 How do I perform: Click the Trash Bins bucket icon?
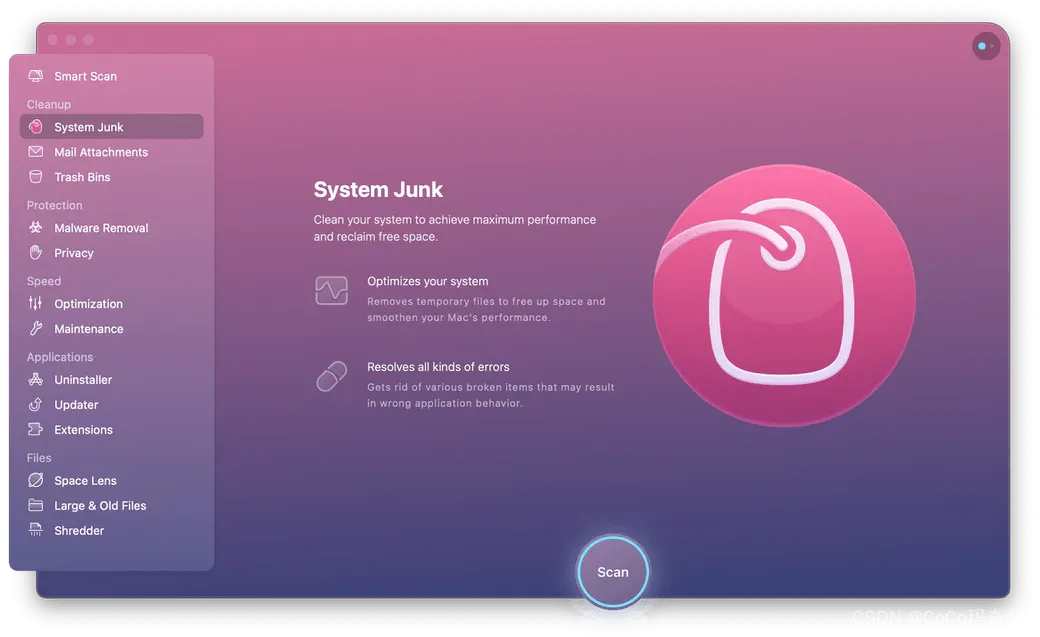pos(36,177)
